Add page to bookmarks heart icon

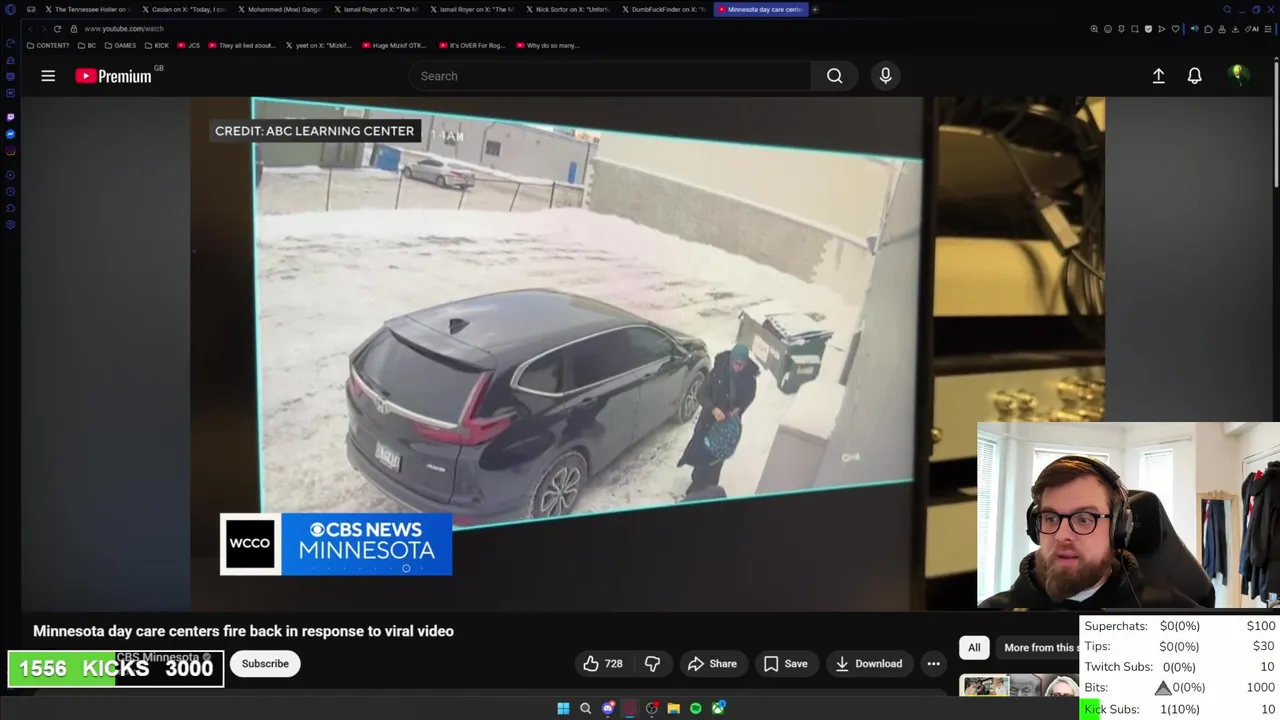(x=1175, y=29)
